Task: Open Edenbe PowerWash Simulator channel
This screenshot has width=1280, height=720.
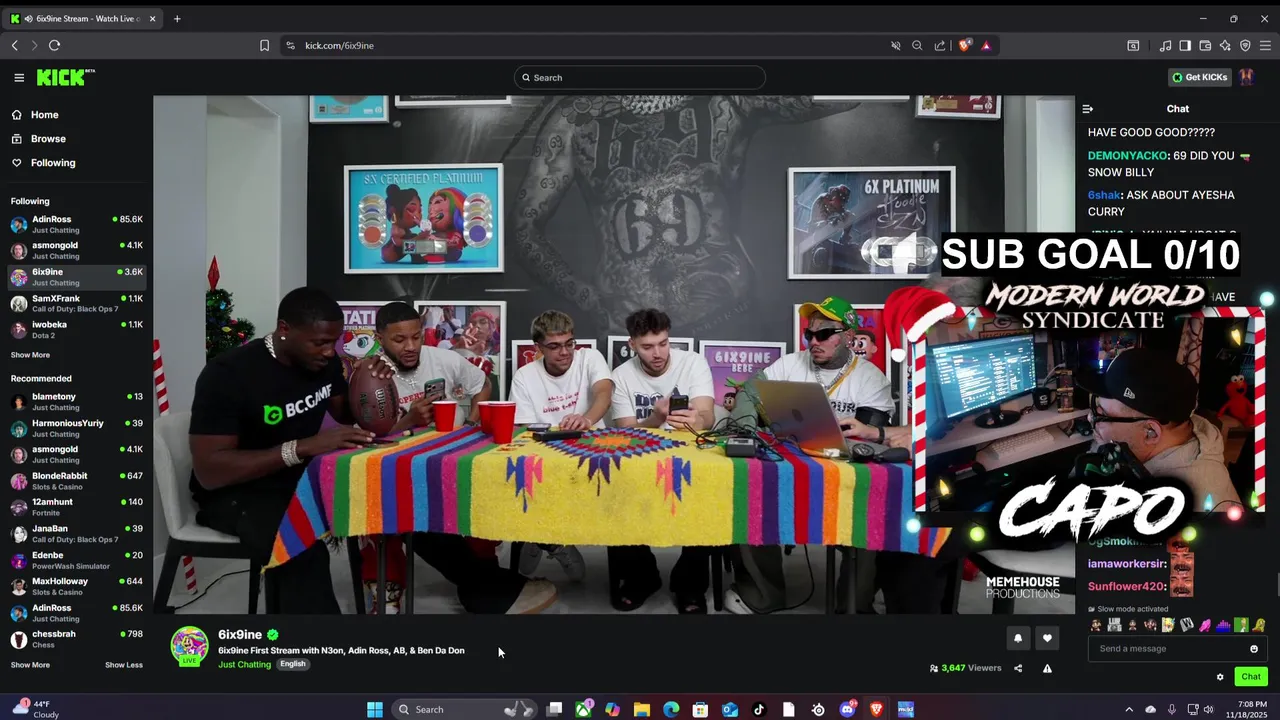Action: (77, 560)
